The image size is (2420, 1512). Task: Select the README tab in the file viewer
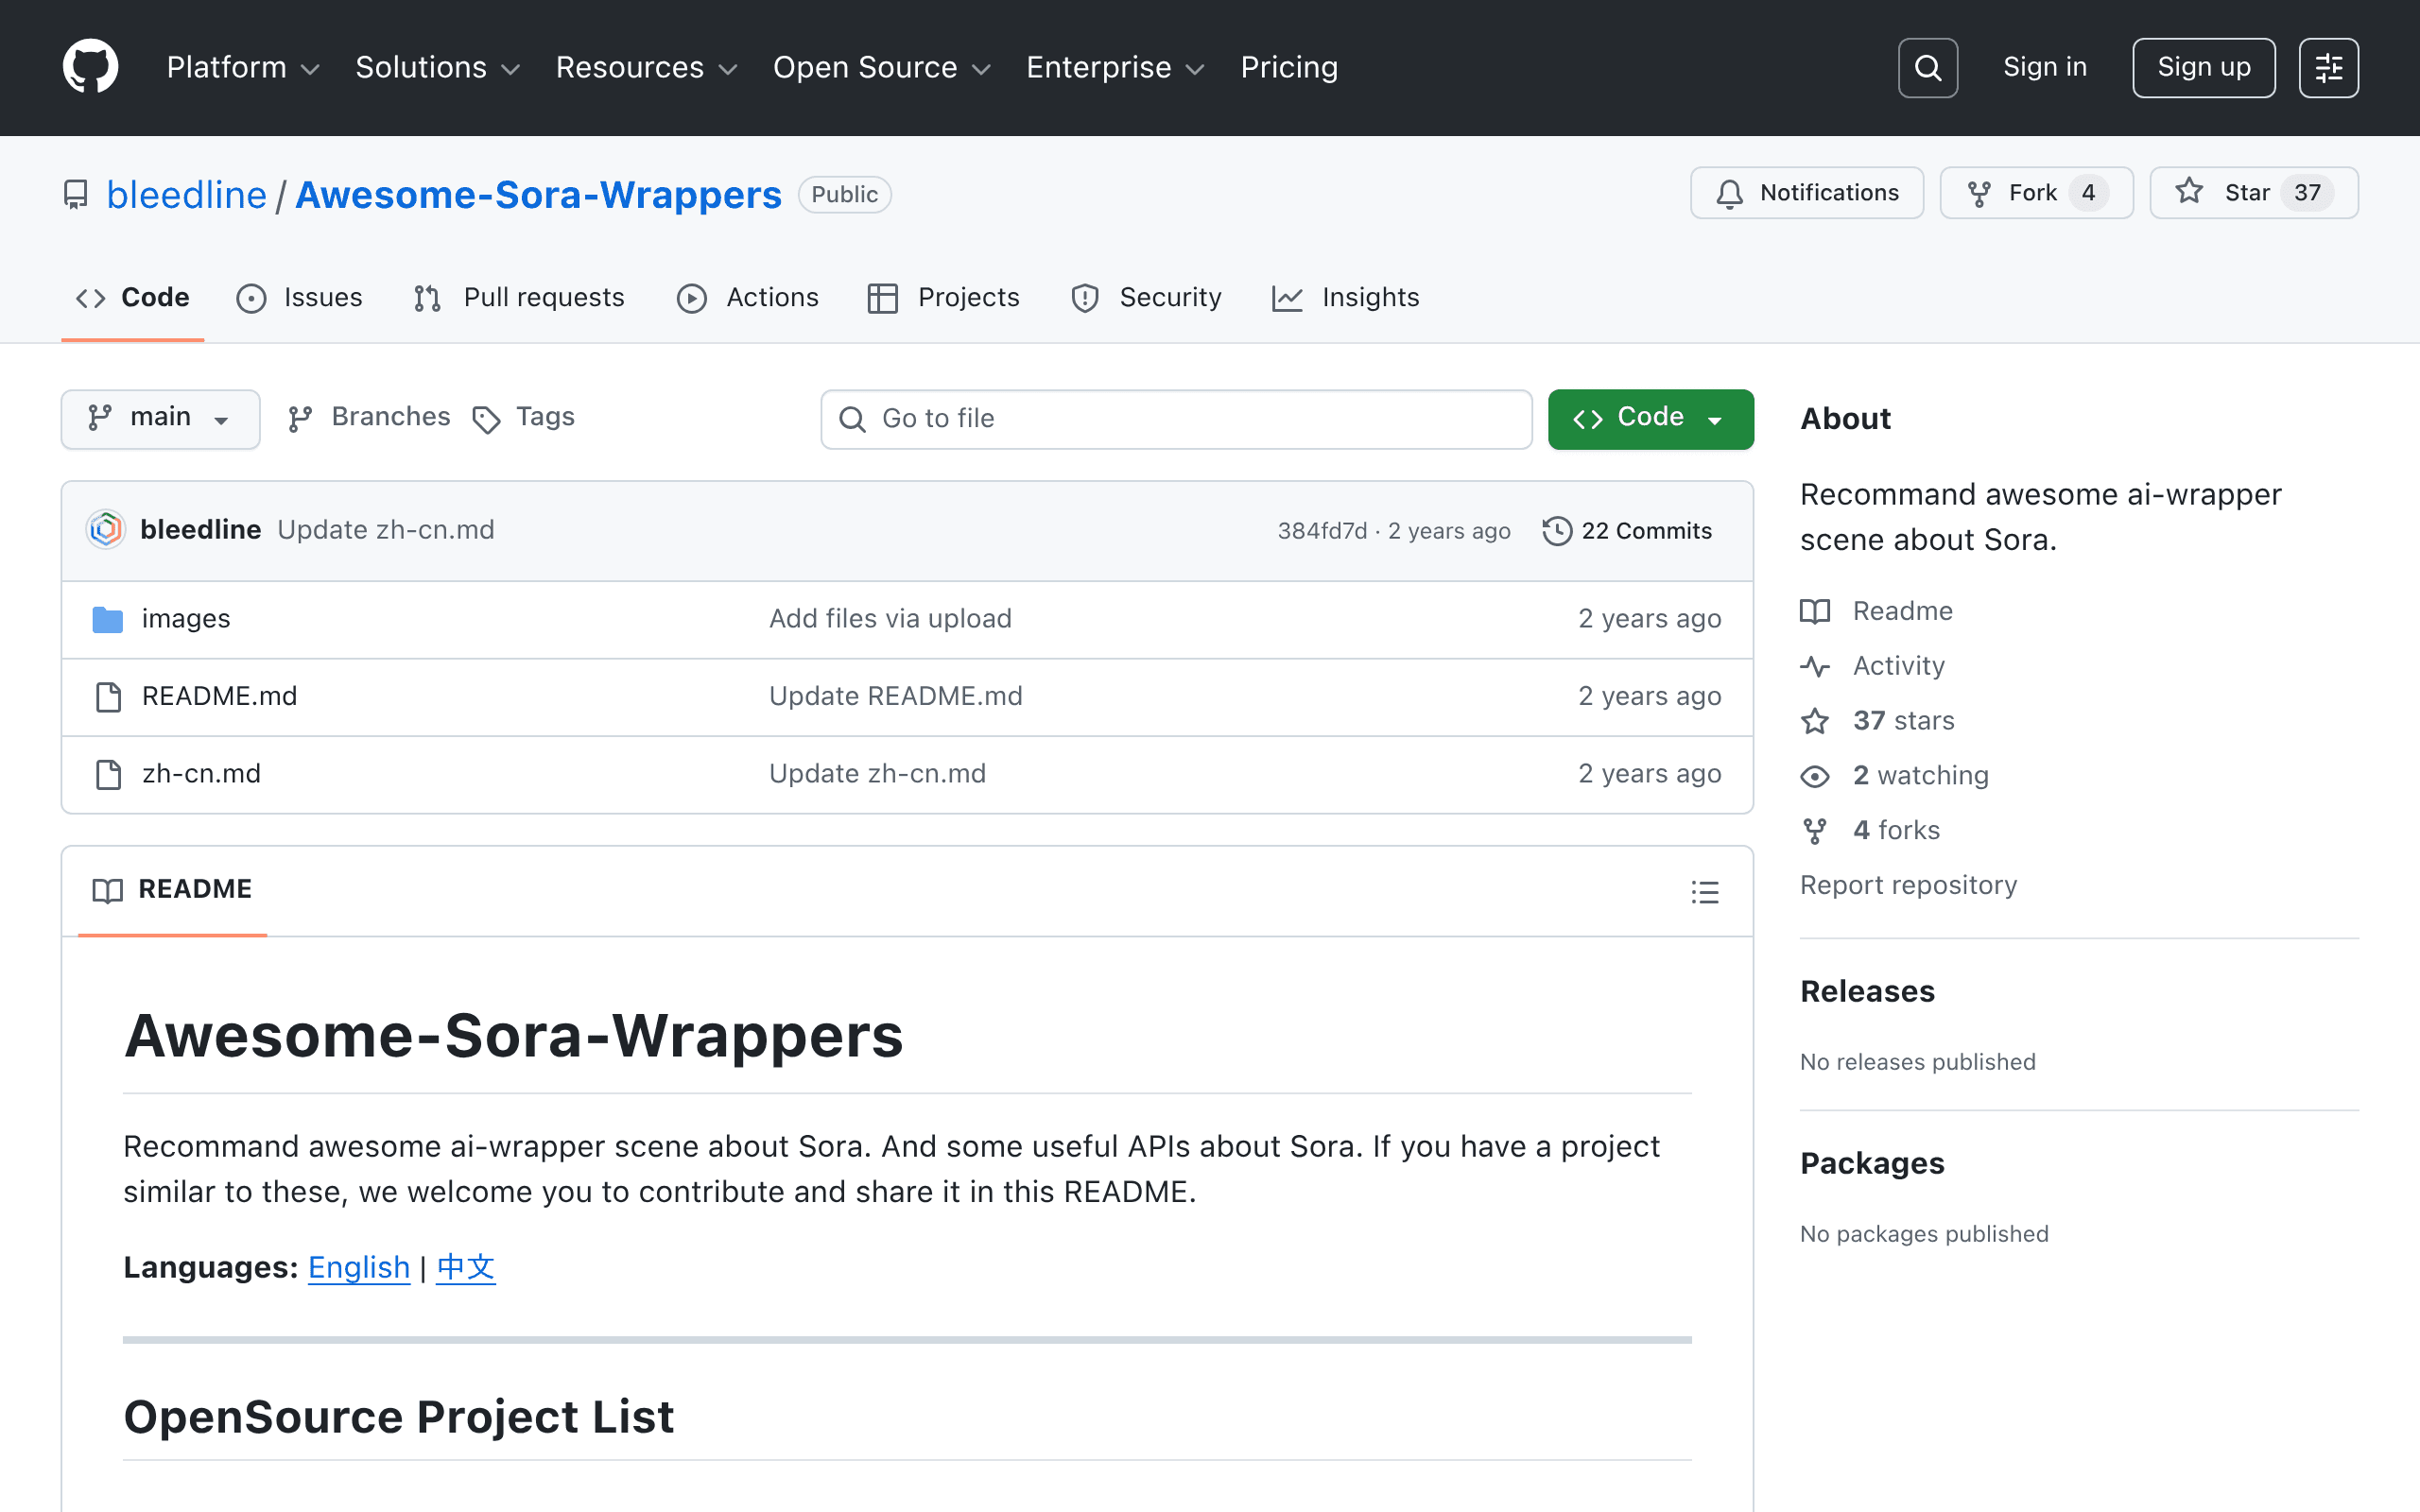(172, 890)
